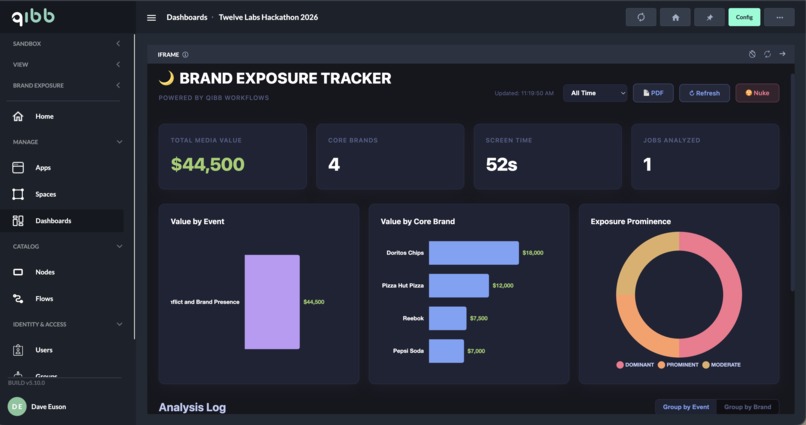Image resolution: width=806 pixels, height=425 pixels.
Task: Click the Dave Euson user name
Action: click(x=48, y=406)
